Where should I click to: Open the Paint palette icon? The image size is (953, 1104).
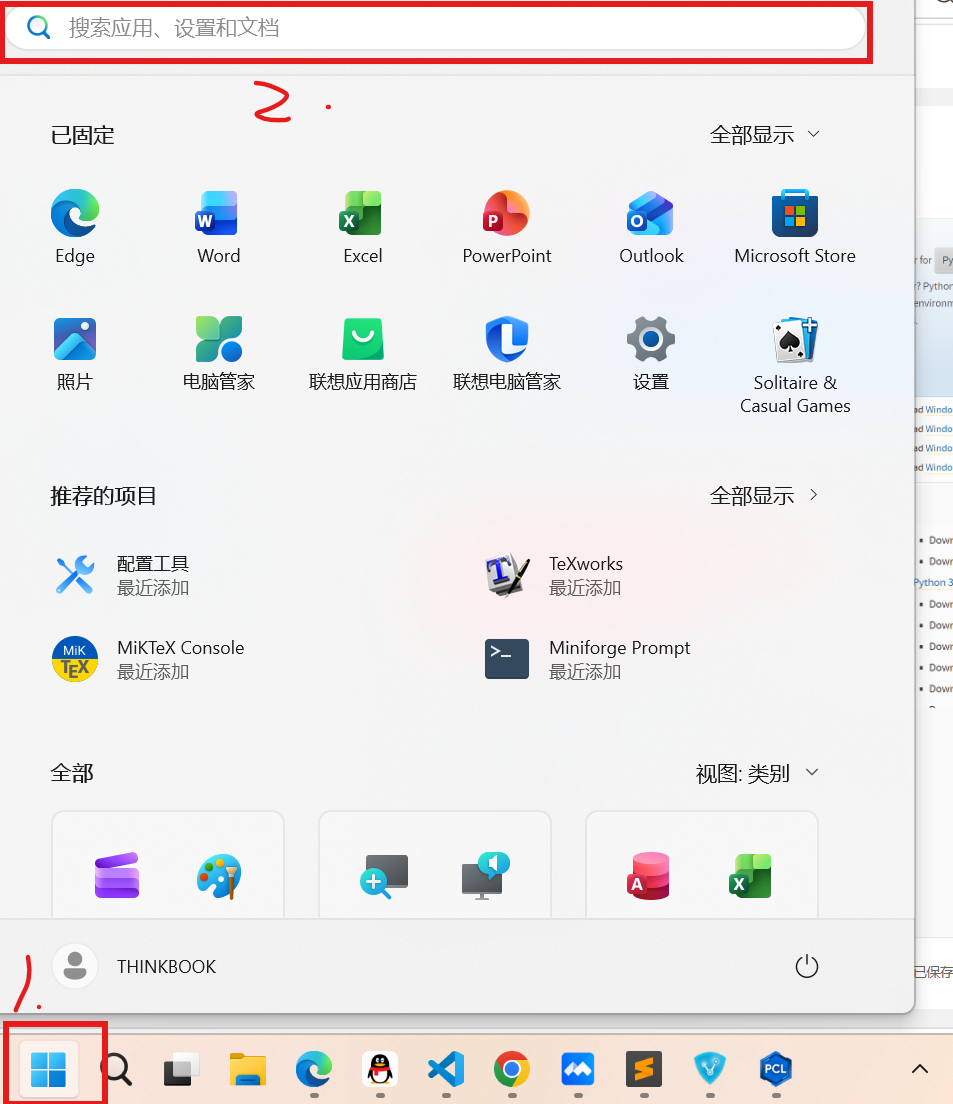(219, 876)
